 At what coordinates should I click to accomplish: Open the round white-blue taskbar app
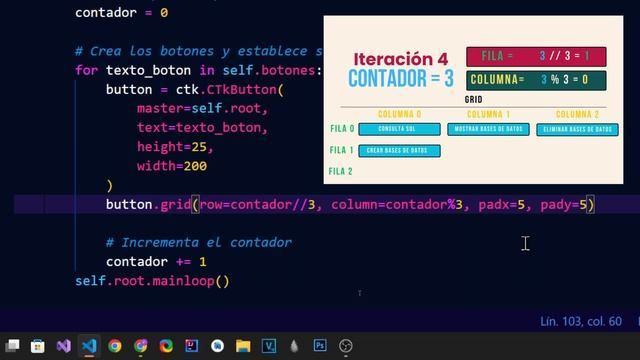[x=217, y=346]
